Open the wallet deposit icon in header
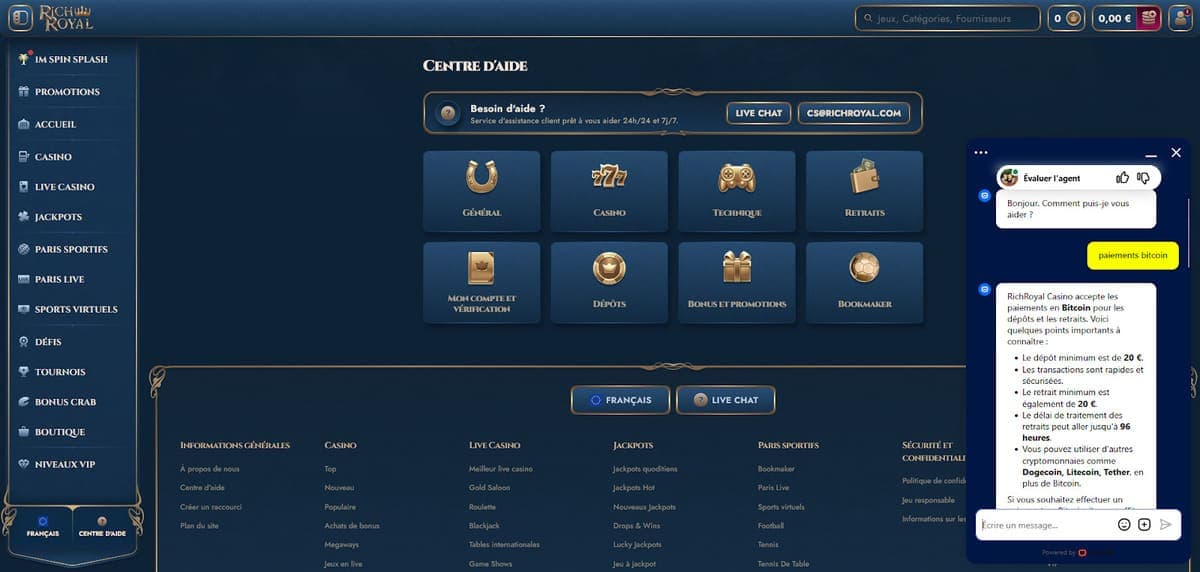The image size is (1200, 572). (x=1149, y=18)
